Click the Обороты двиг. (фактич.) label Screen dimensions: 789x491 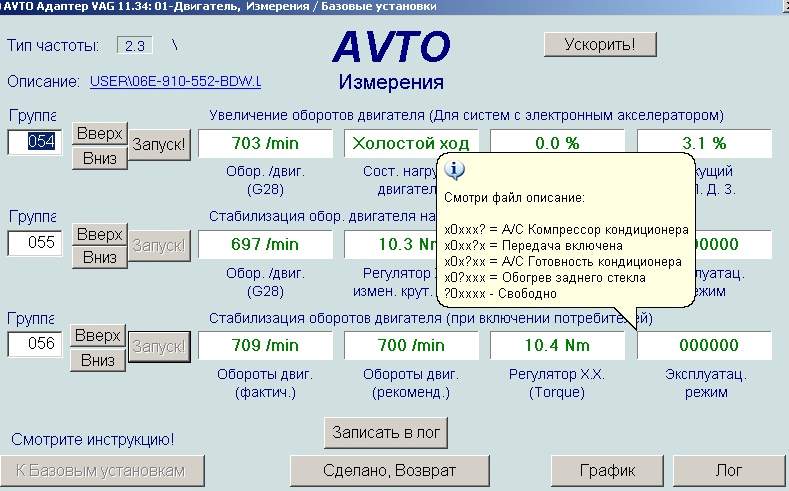(x=265, y=383)
